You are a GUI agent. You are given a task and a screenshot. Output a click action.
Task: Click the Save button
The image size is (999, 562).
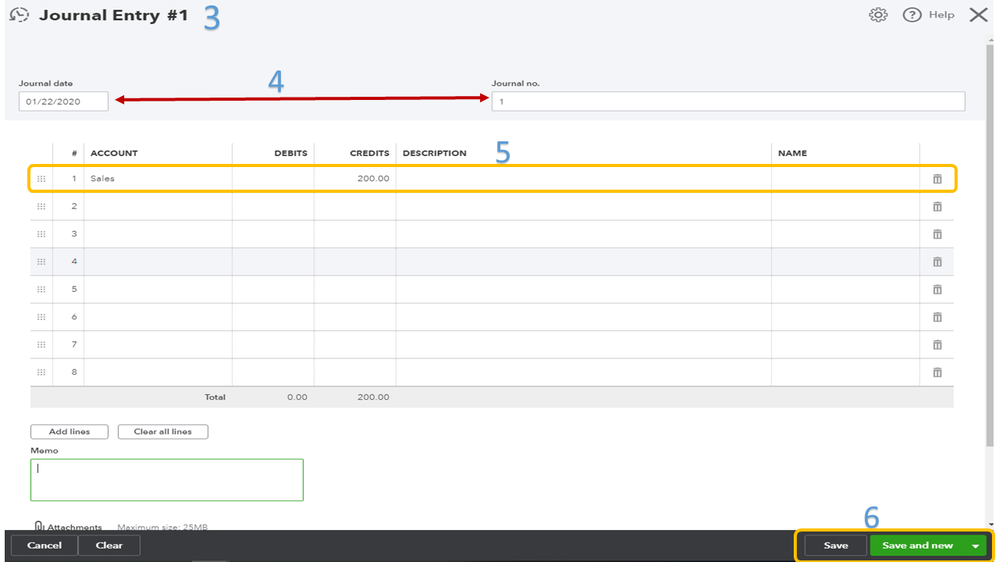point(835,545)
